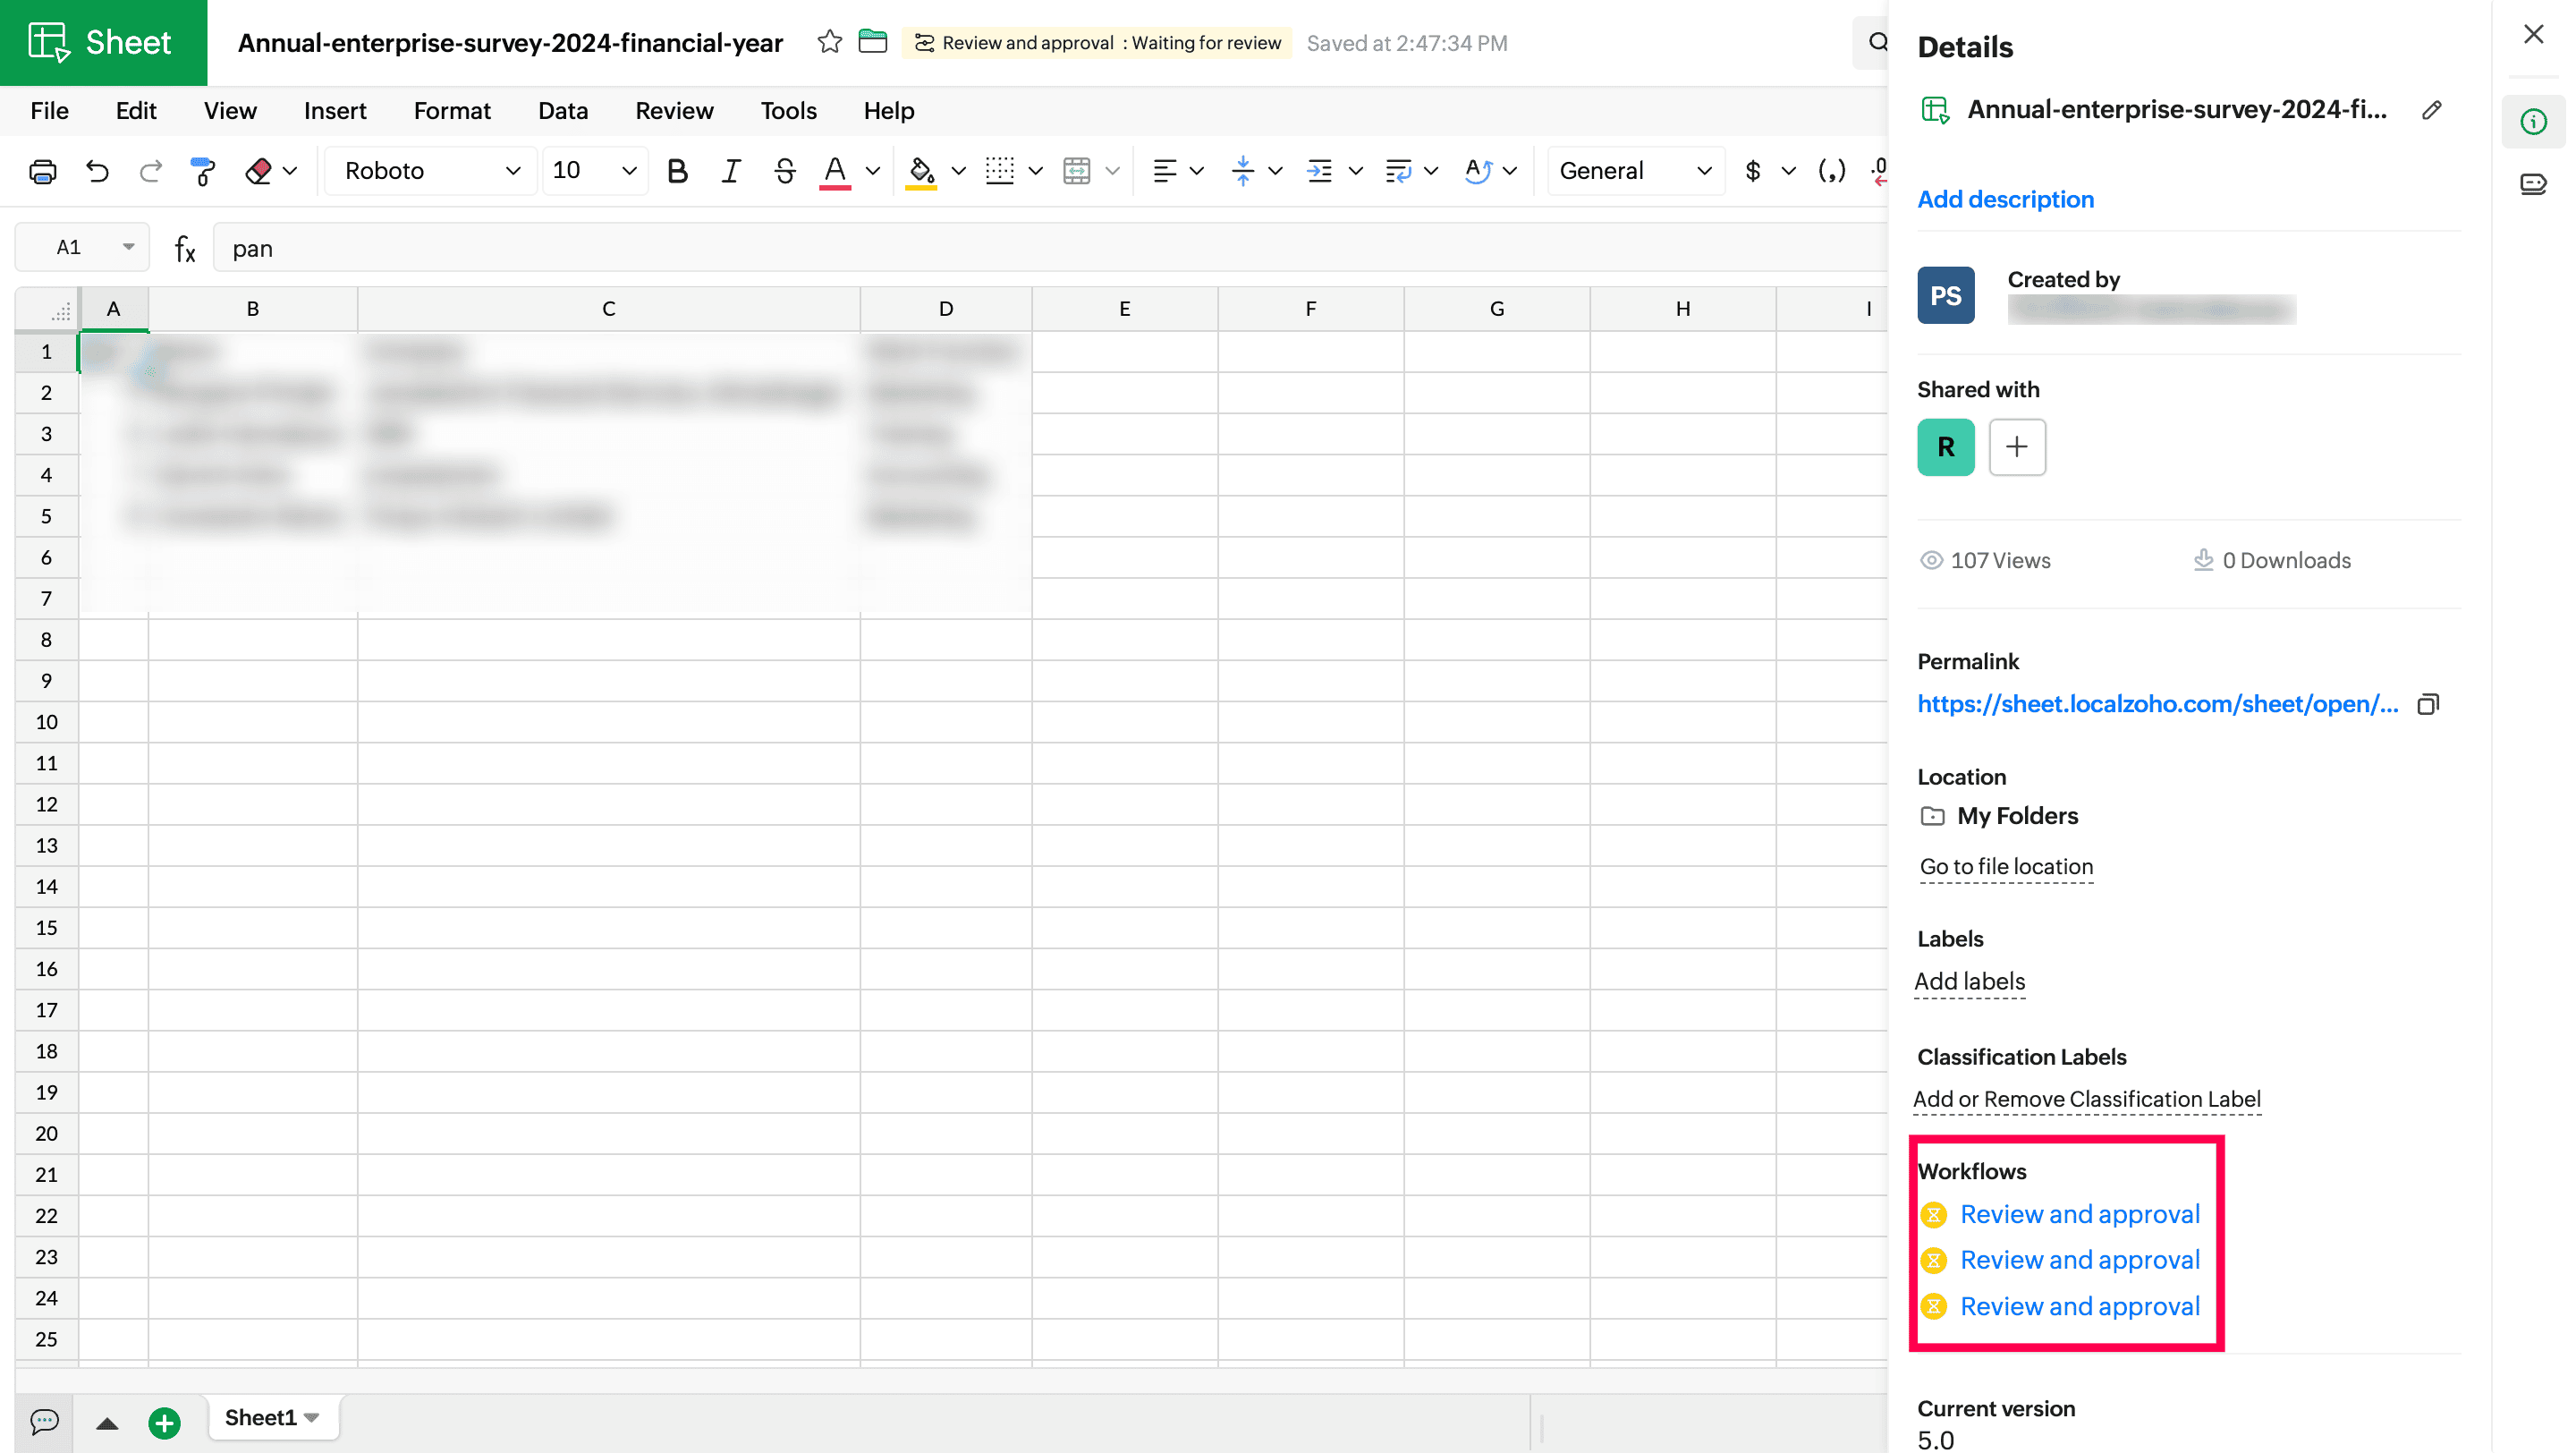Open the Roboto font dropdown
Viewport: 2576px width, 1453px height.
(x=431, y=171)
